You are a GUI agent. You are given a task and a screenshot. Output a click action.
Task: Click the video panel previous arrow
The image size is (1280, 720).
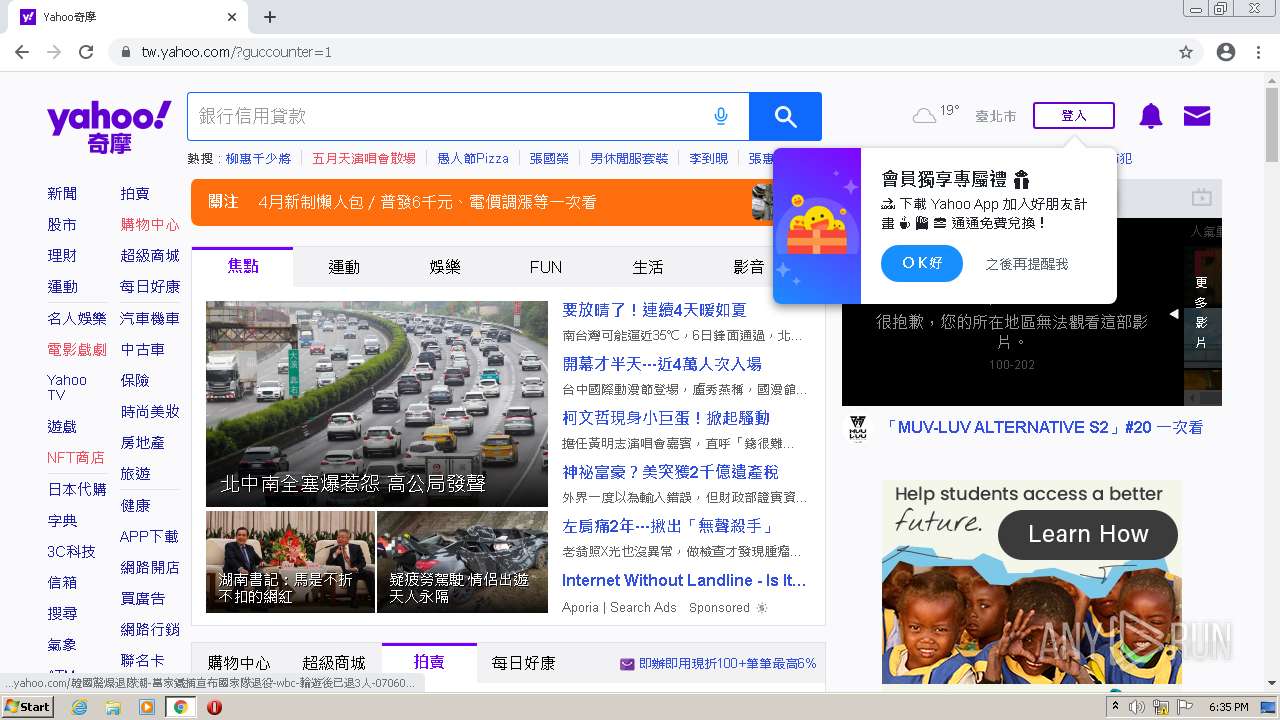1174,314
